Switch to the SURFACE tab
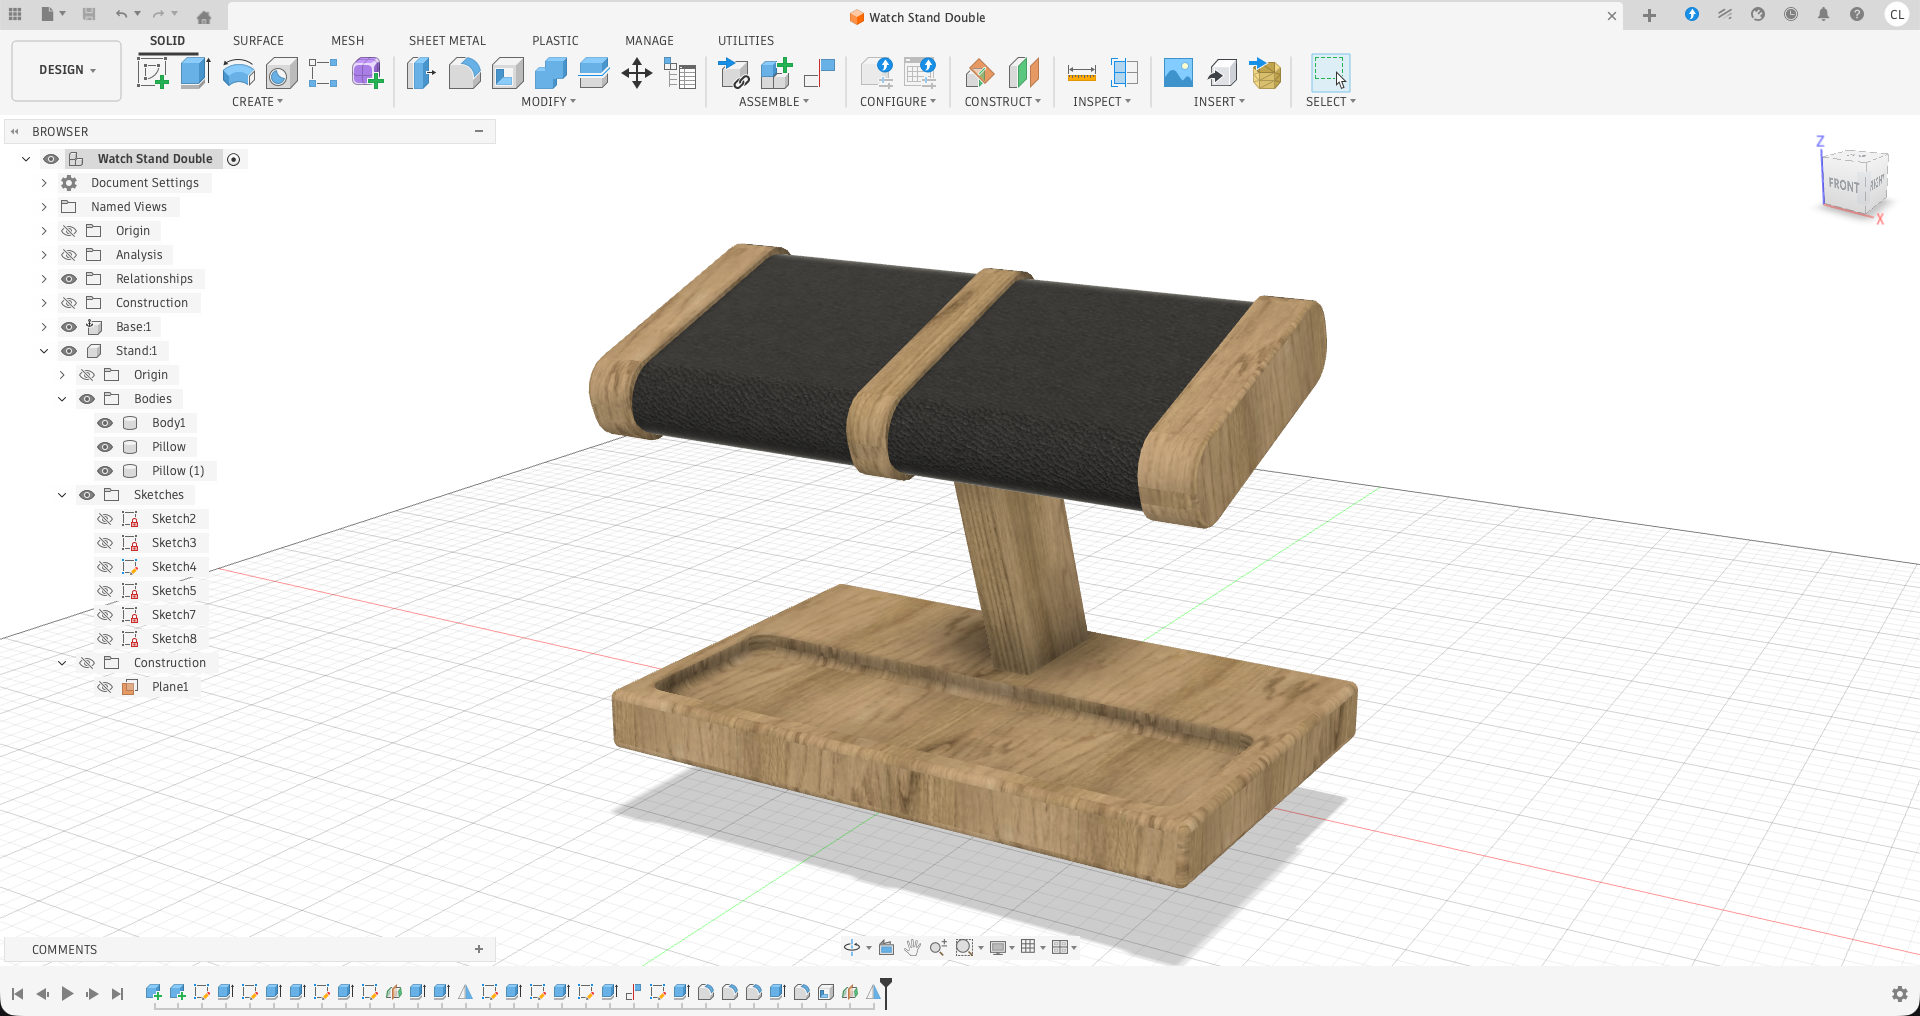Viewport: 1920px width, 1016px height. pos(258,41)
